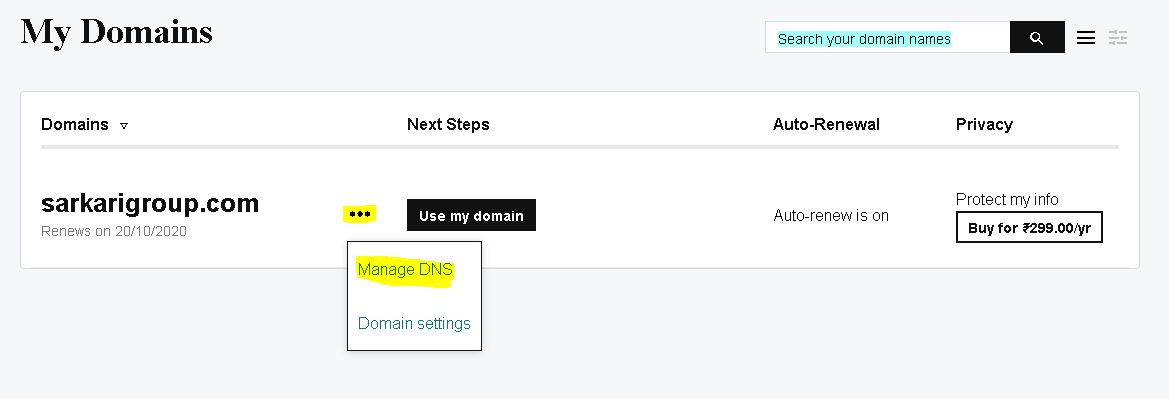
Task: Click the My Domains page heading
Action: pos(117,33)
